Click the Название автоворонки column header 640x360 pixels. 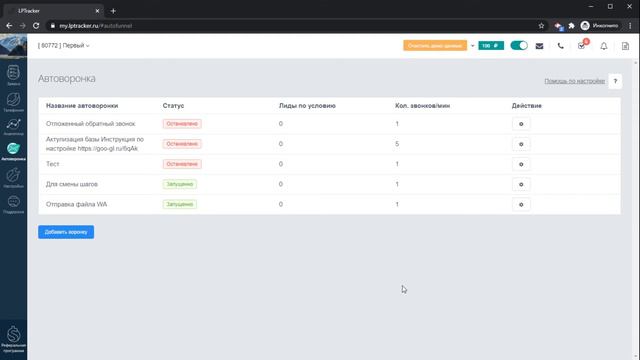(82, 106)
